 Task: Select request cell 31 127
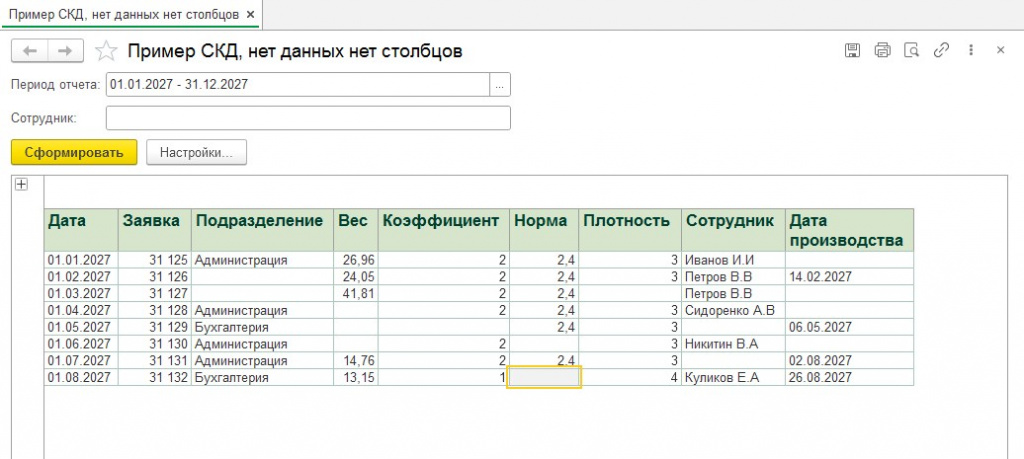[155, 293]
